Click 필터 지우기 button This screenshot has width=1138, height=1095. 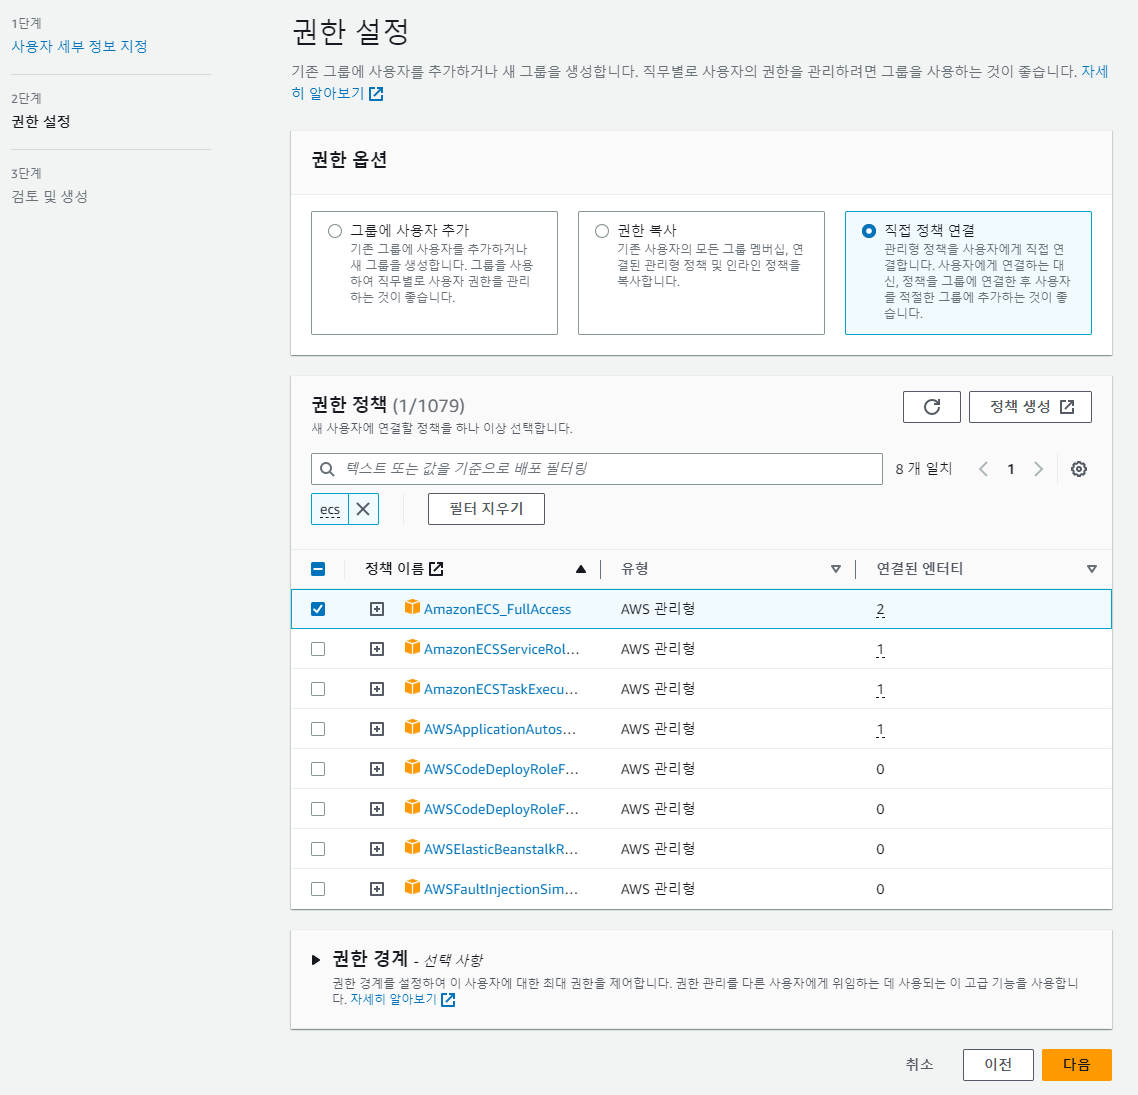486,509
